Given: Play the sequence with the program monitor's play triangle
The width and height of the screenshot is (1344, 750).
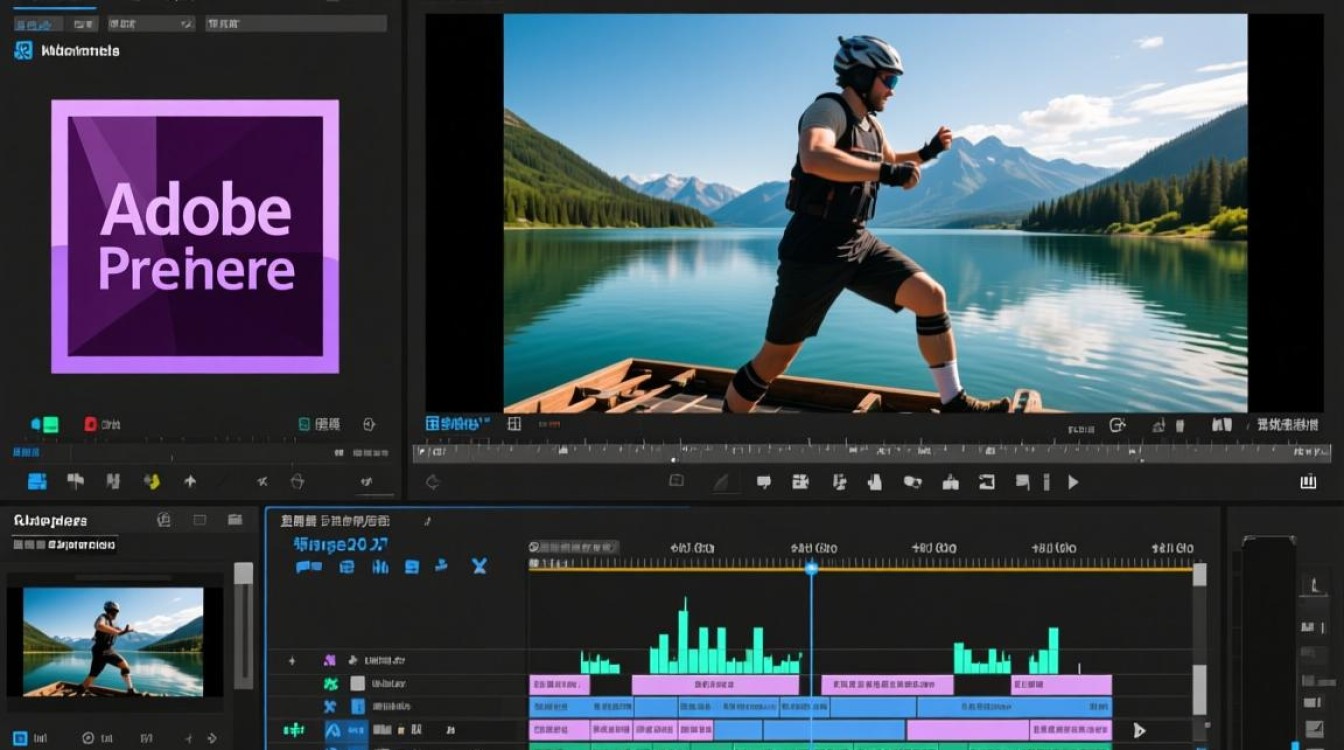Looking at the screenshot, I should click(1073, 482).
